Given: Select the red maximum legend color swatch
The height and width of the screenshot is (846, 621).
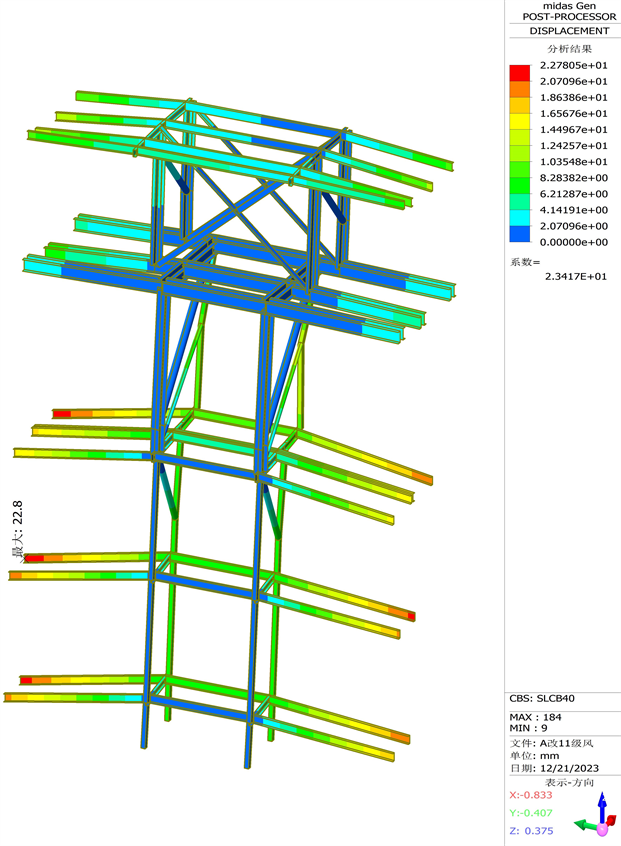Looking at the screenshot, I should (519, 73).
